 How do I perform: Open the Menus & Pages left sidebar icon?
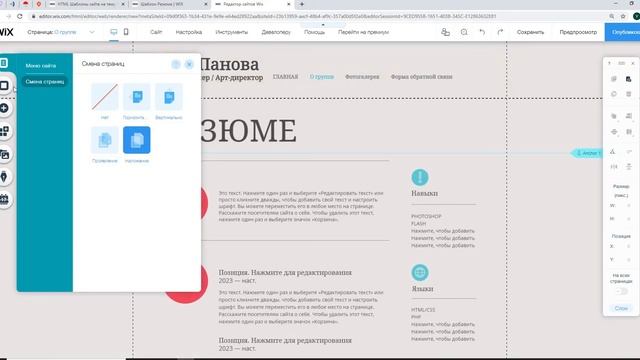tap(4, 63)
